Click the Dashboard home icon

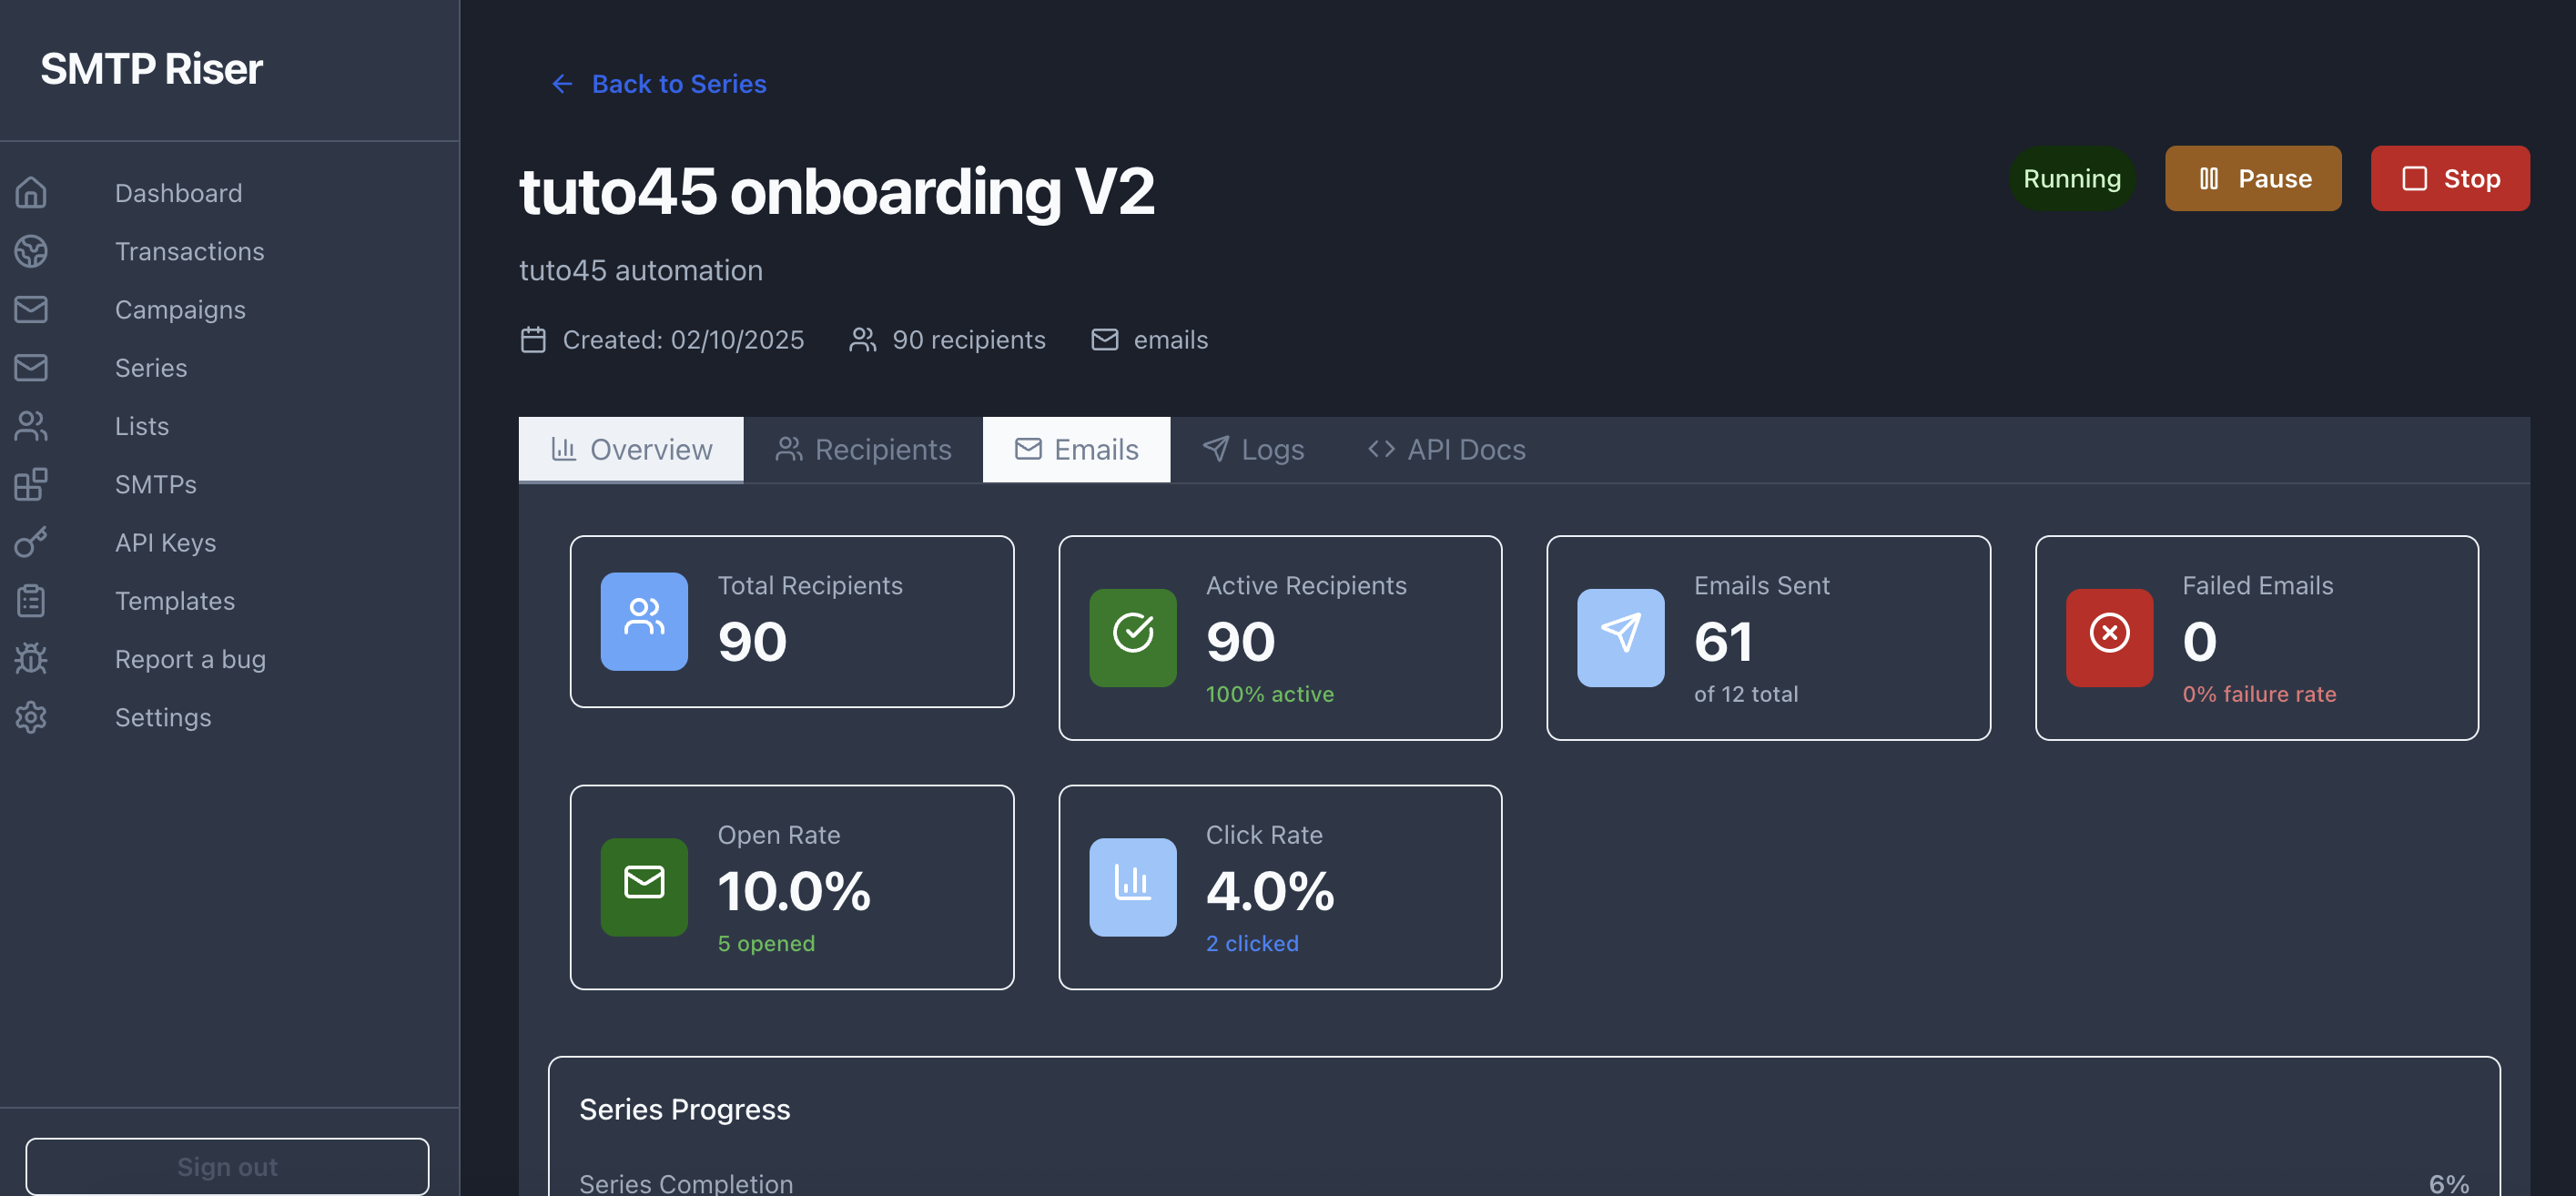[31, 193]
